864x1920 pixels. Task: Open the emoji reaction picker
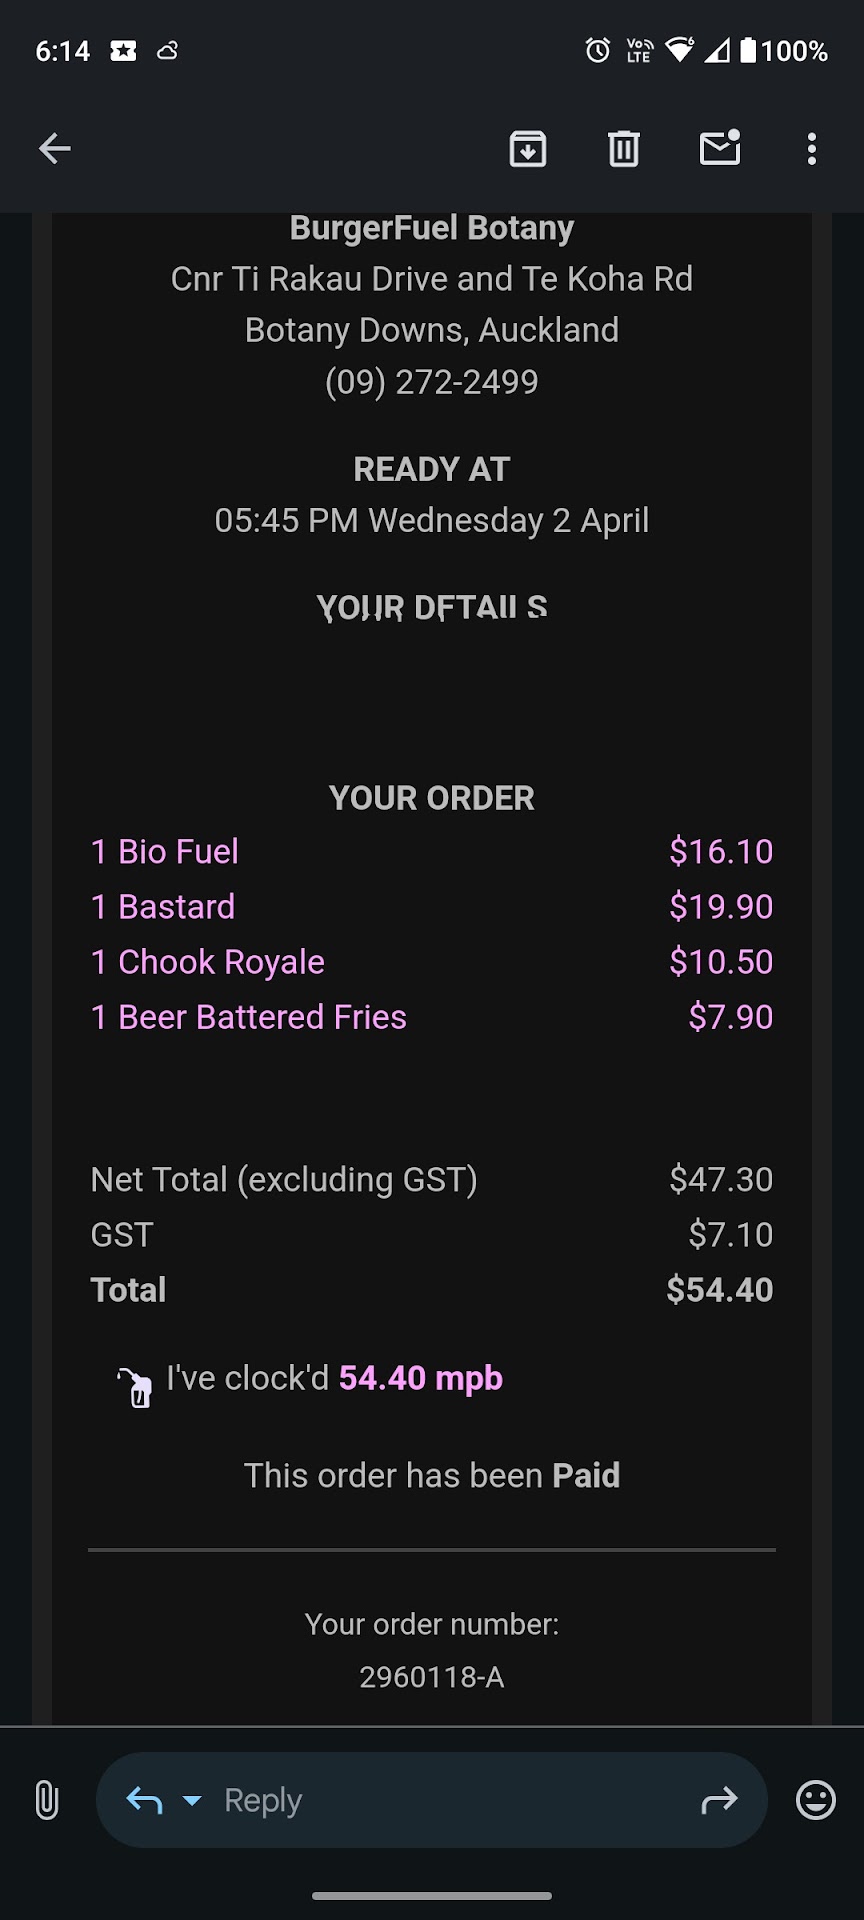pyautogui.click(x=815, y=1800)
